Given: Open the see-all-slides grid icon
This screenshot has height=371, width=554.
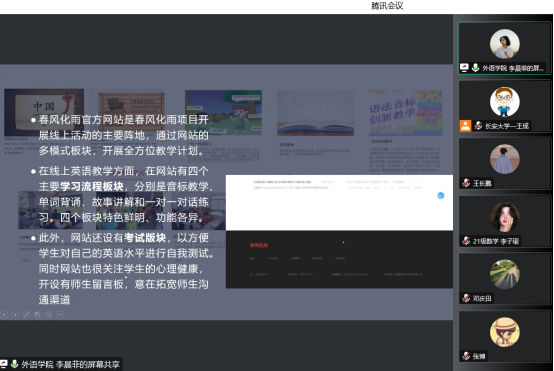Looking at the screenshot, I should pyautogui.click(x=37, y=314).
